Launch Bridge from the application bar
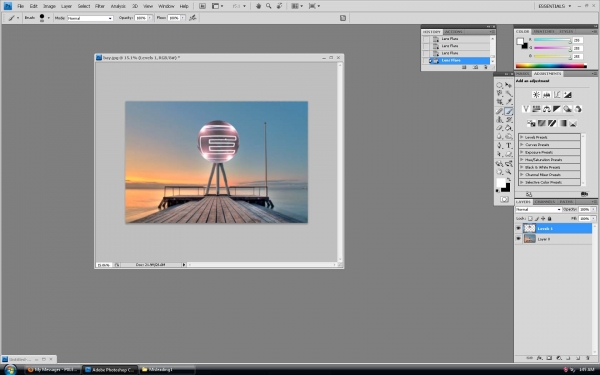Viewport: 600px width, 375px height. click(202, 6)
